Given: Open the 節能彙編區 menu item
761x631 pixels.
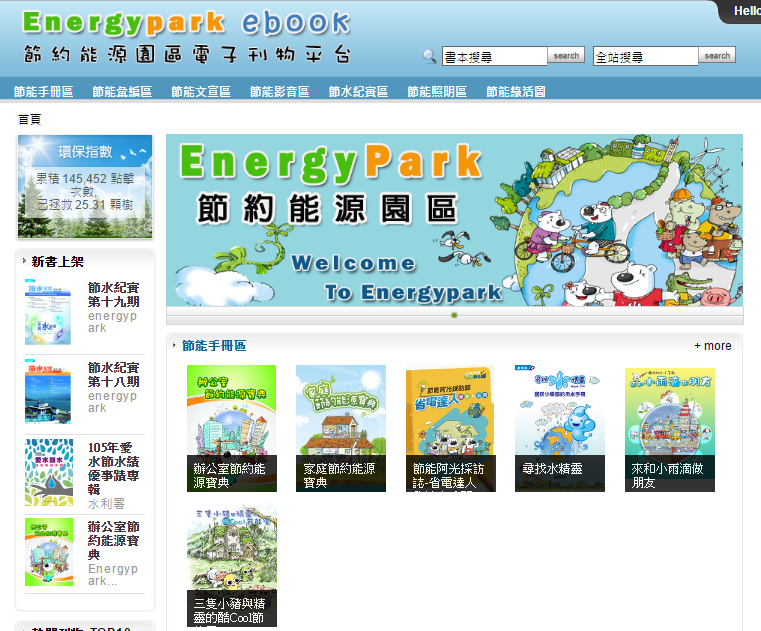Looking at the screenshot, I should (122, 92).
